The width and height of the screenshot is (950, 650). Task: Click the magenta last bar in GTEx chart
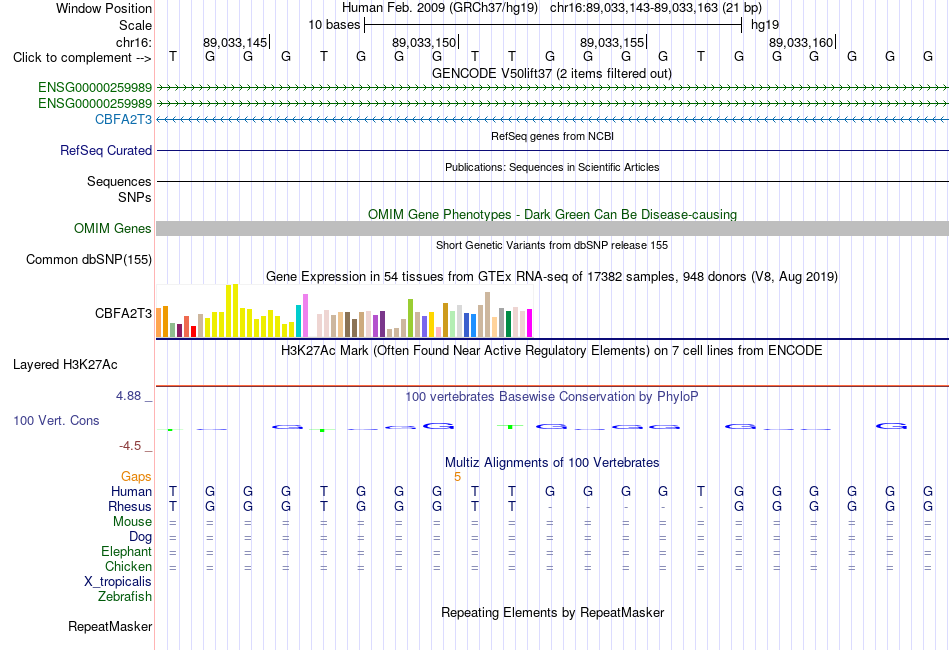[x=530, y=323]
